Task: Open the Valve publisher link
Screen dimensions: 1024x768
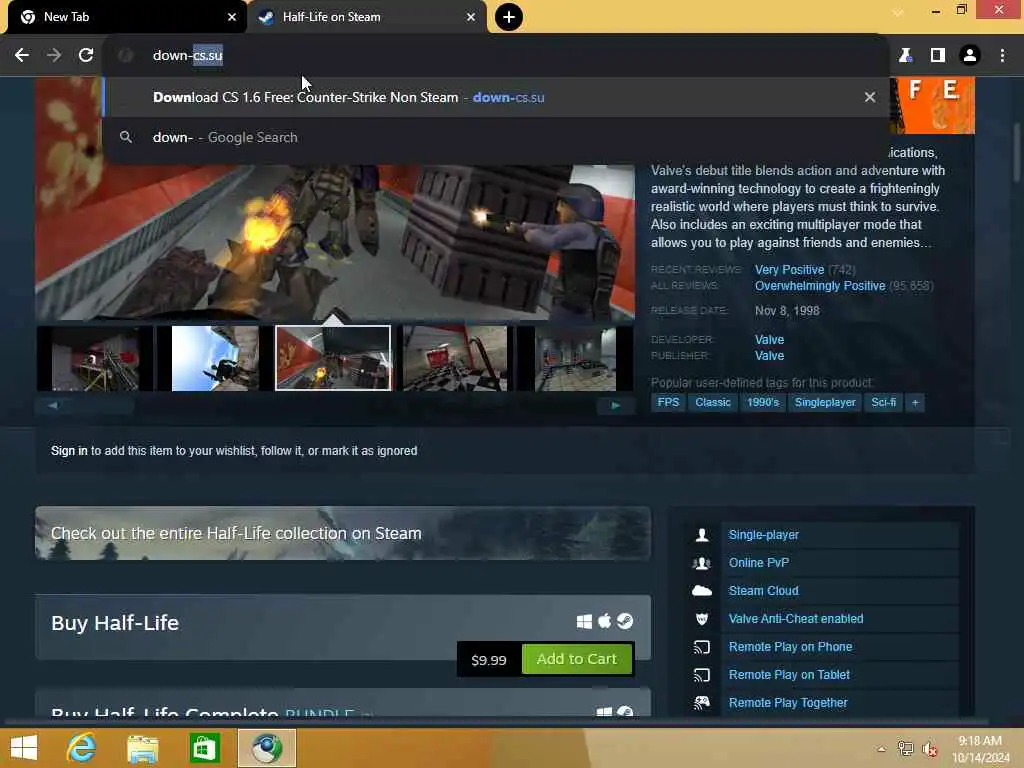Action: pyautogui.click(x=769, y=356)
